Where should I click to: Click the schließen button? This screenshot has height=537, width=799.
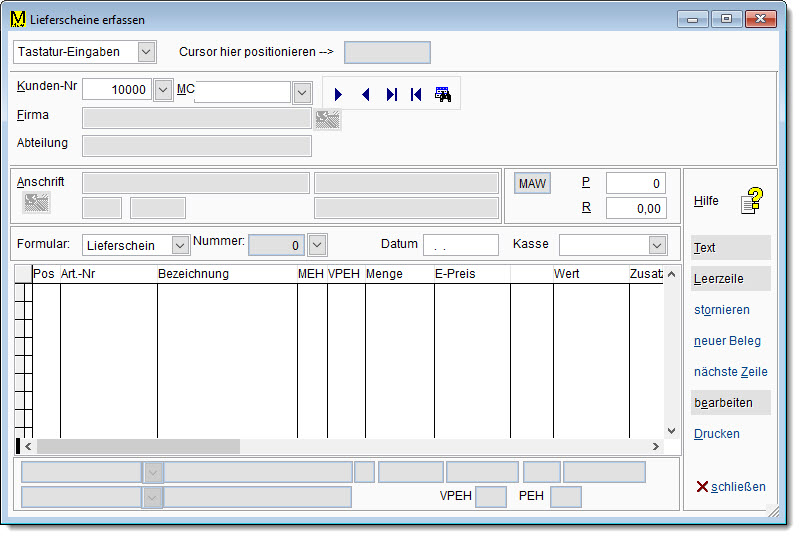731,487
